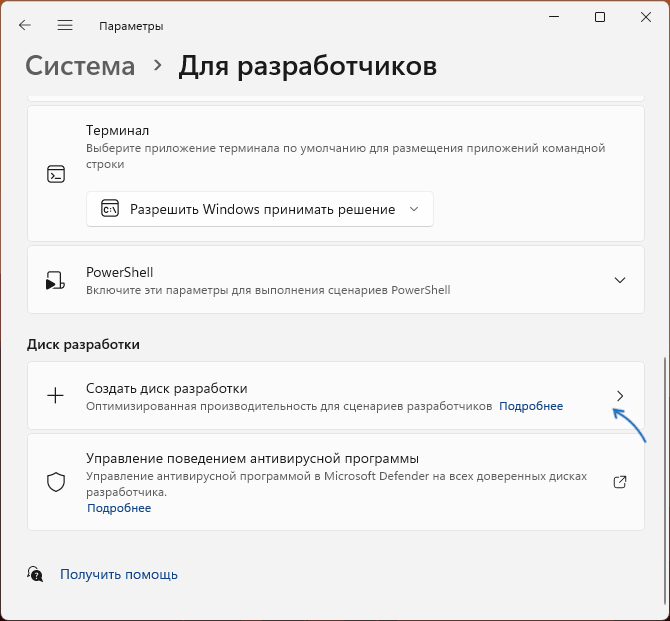The height and width of the screenshot is (621, 670).
Task: Minimize the Settings window
Action: point(554,17)
